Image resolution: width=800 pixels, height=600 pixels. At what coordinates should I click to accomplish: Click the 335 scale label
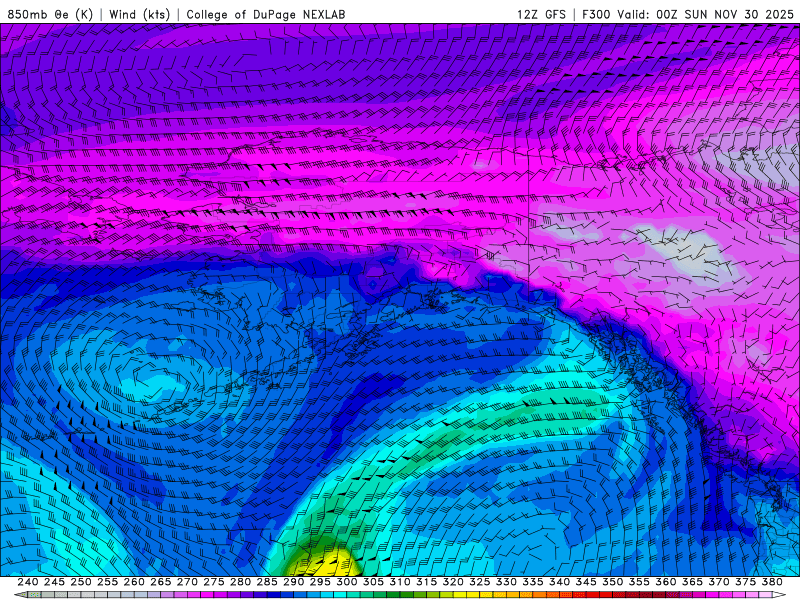point(533,582)
